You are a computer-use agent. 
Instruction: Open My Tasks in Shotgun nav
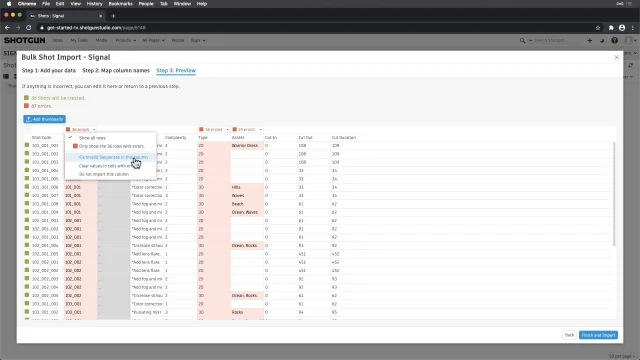pos(79,40)
